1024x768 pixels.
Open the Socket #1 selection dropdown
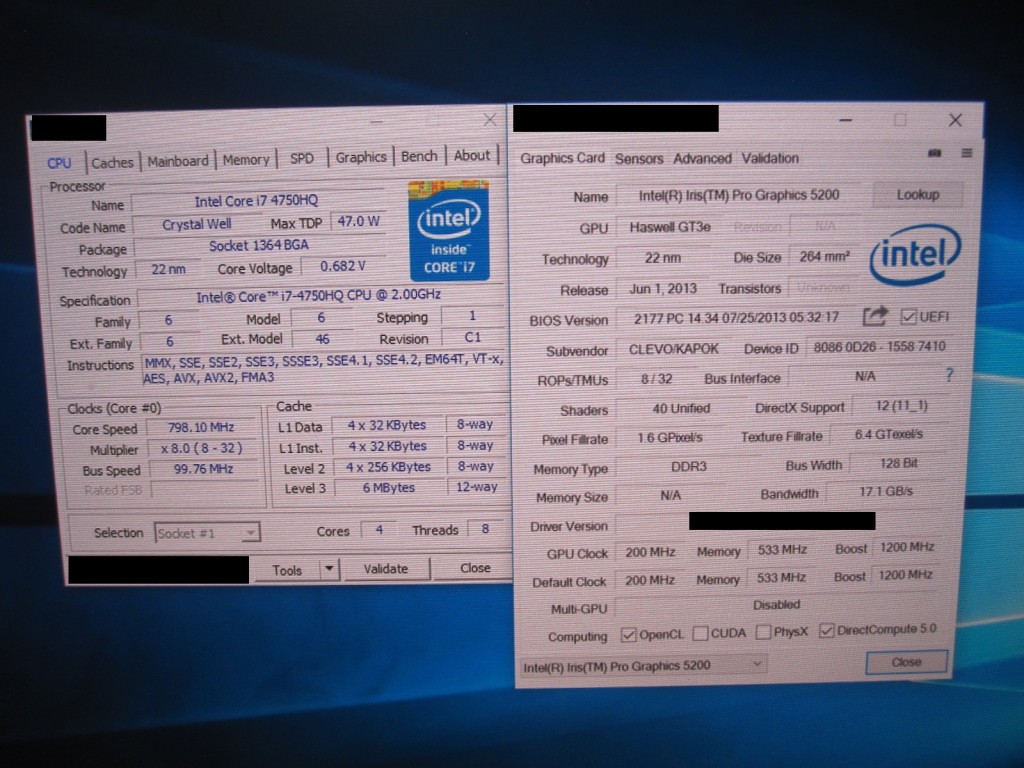click(207, 533)
